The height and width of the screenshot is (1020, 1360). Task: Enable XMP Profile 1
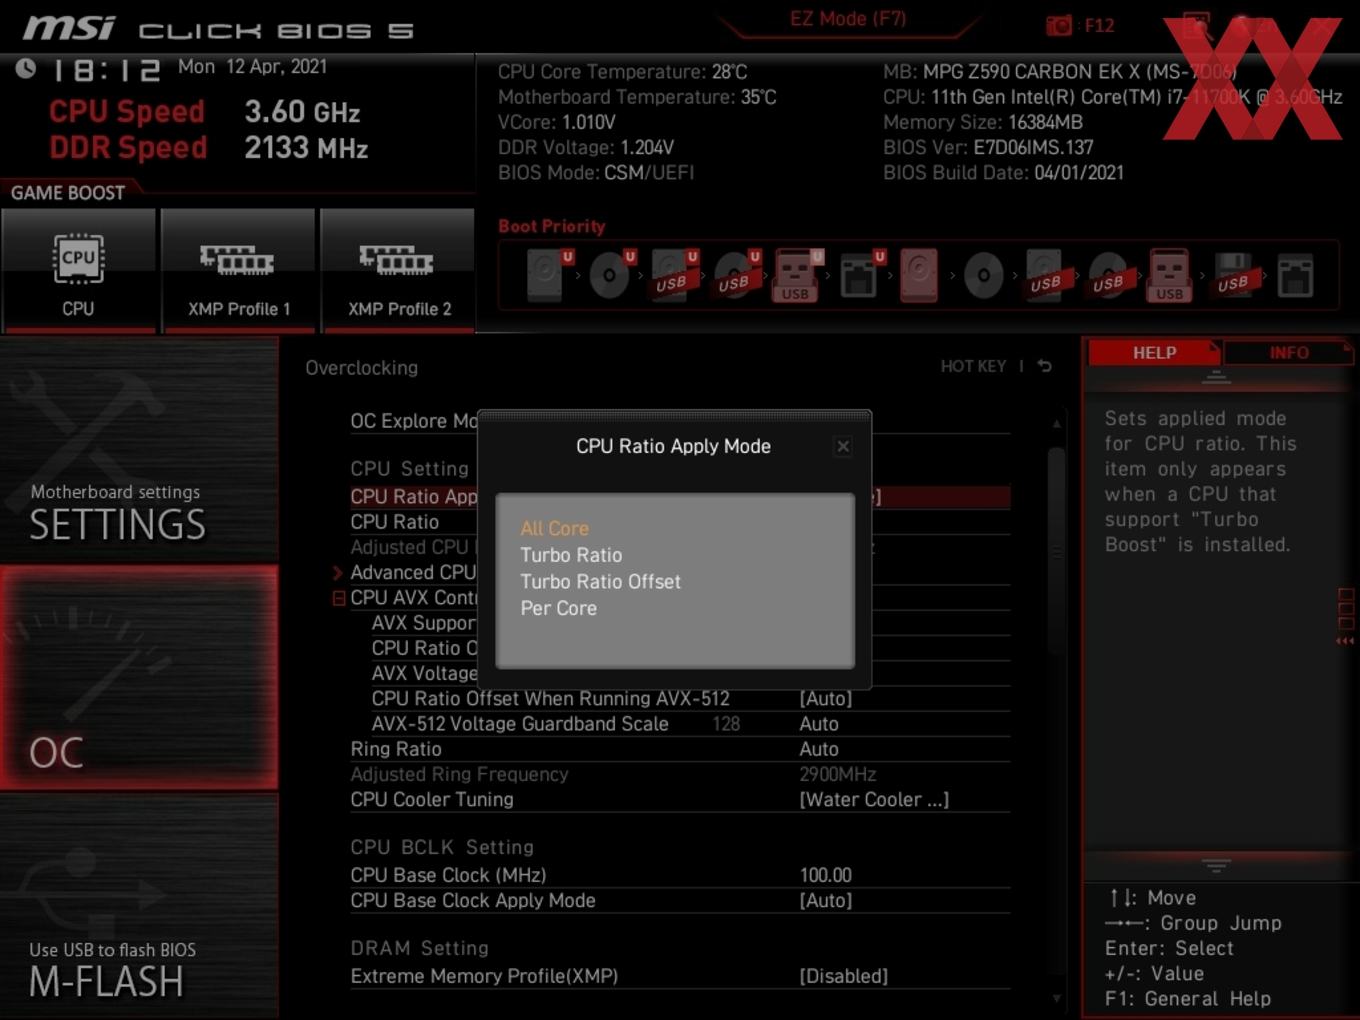(x=238, y=270)
